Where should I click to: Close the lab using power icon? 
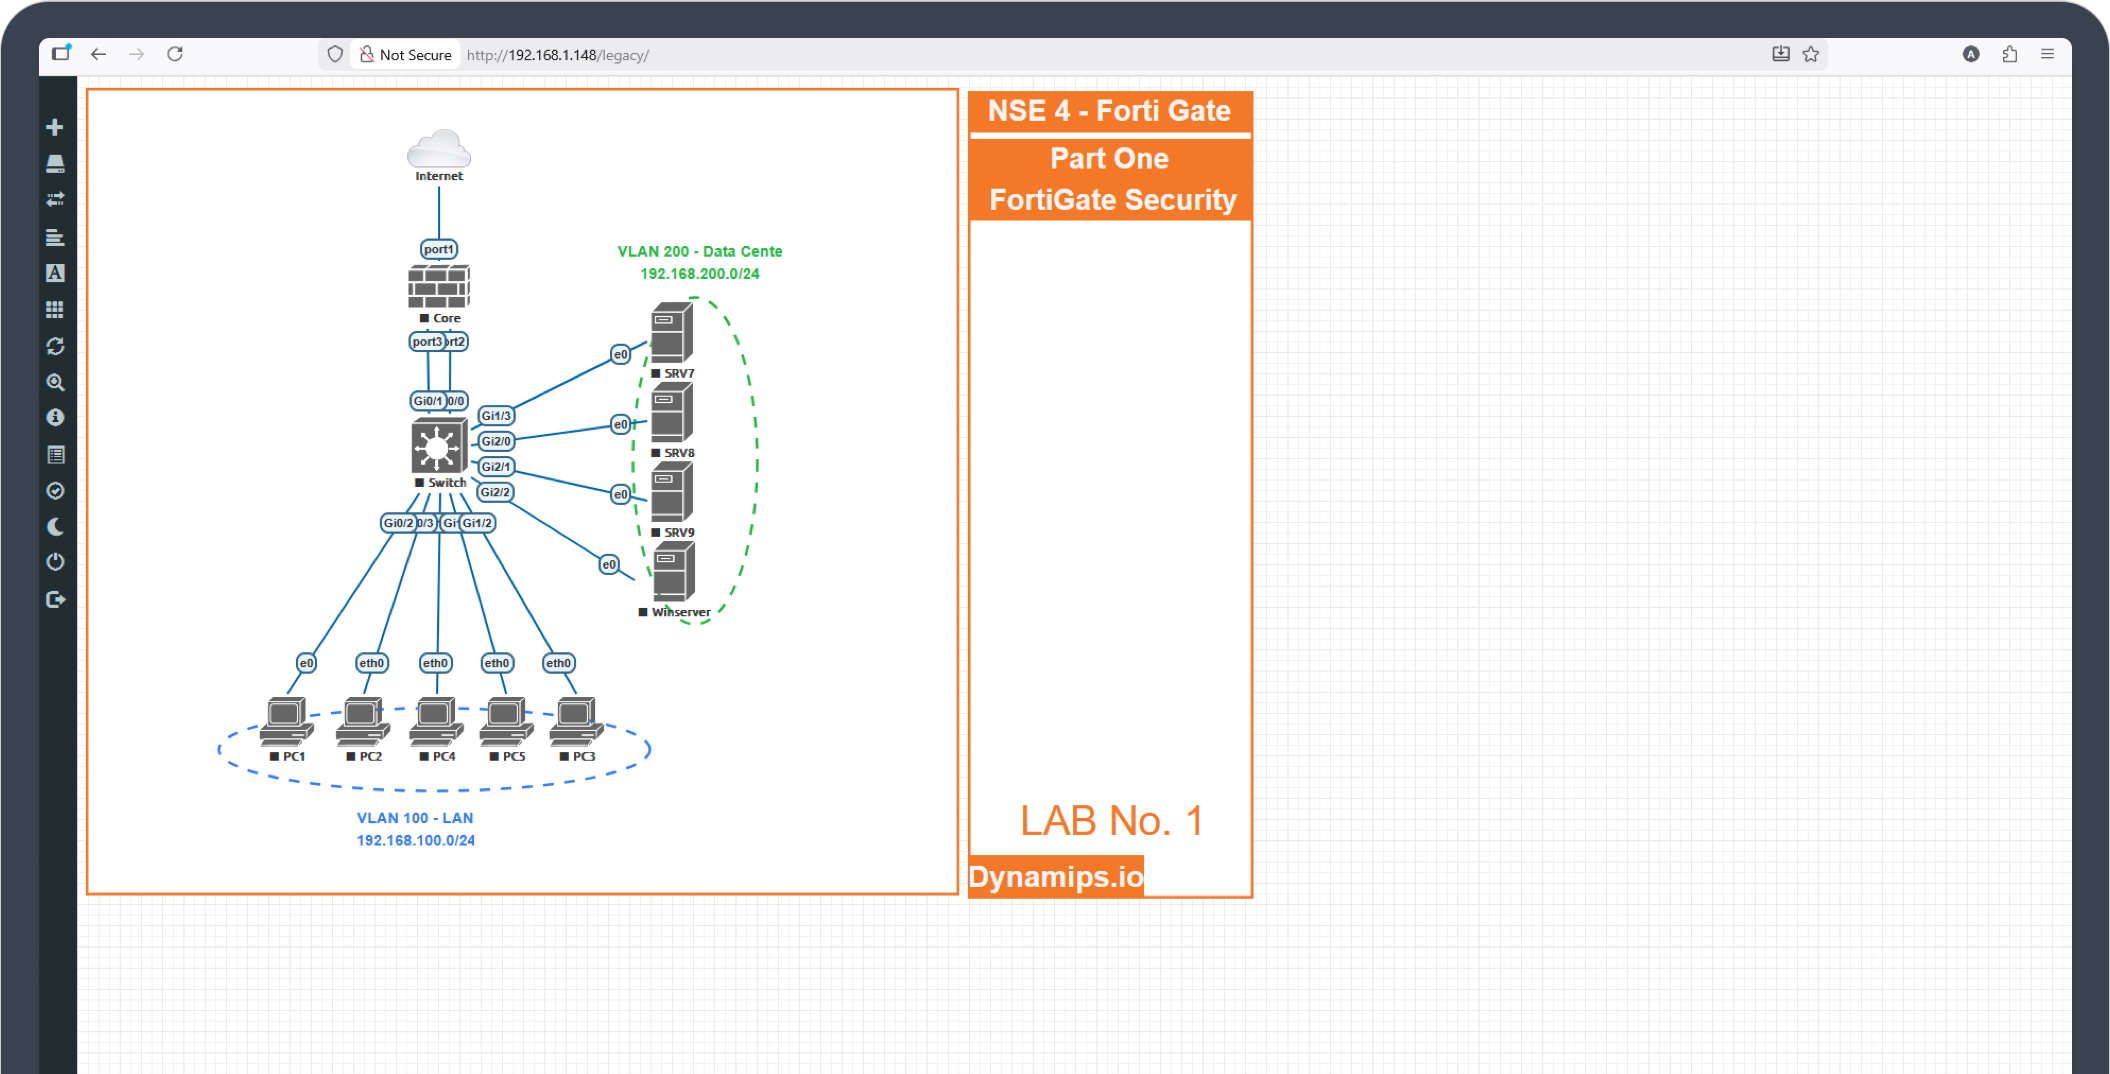(55, 562)
